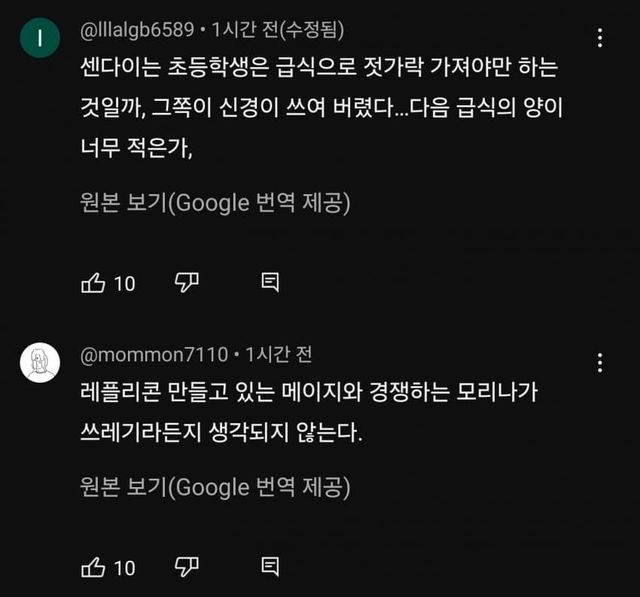Viewport: 640px width, 597px height.
Task: Open the @mommon7110 channel username link
Action: 152,354
